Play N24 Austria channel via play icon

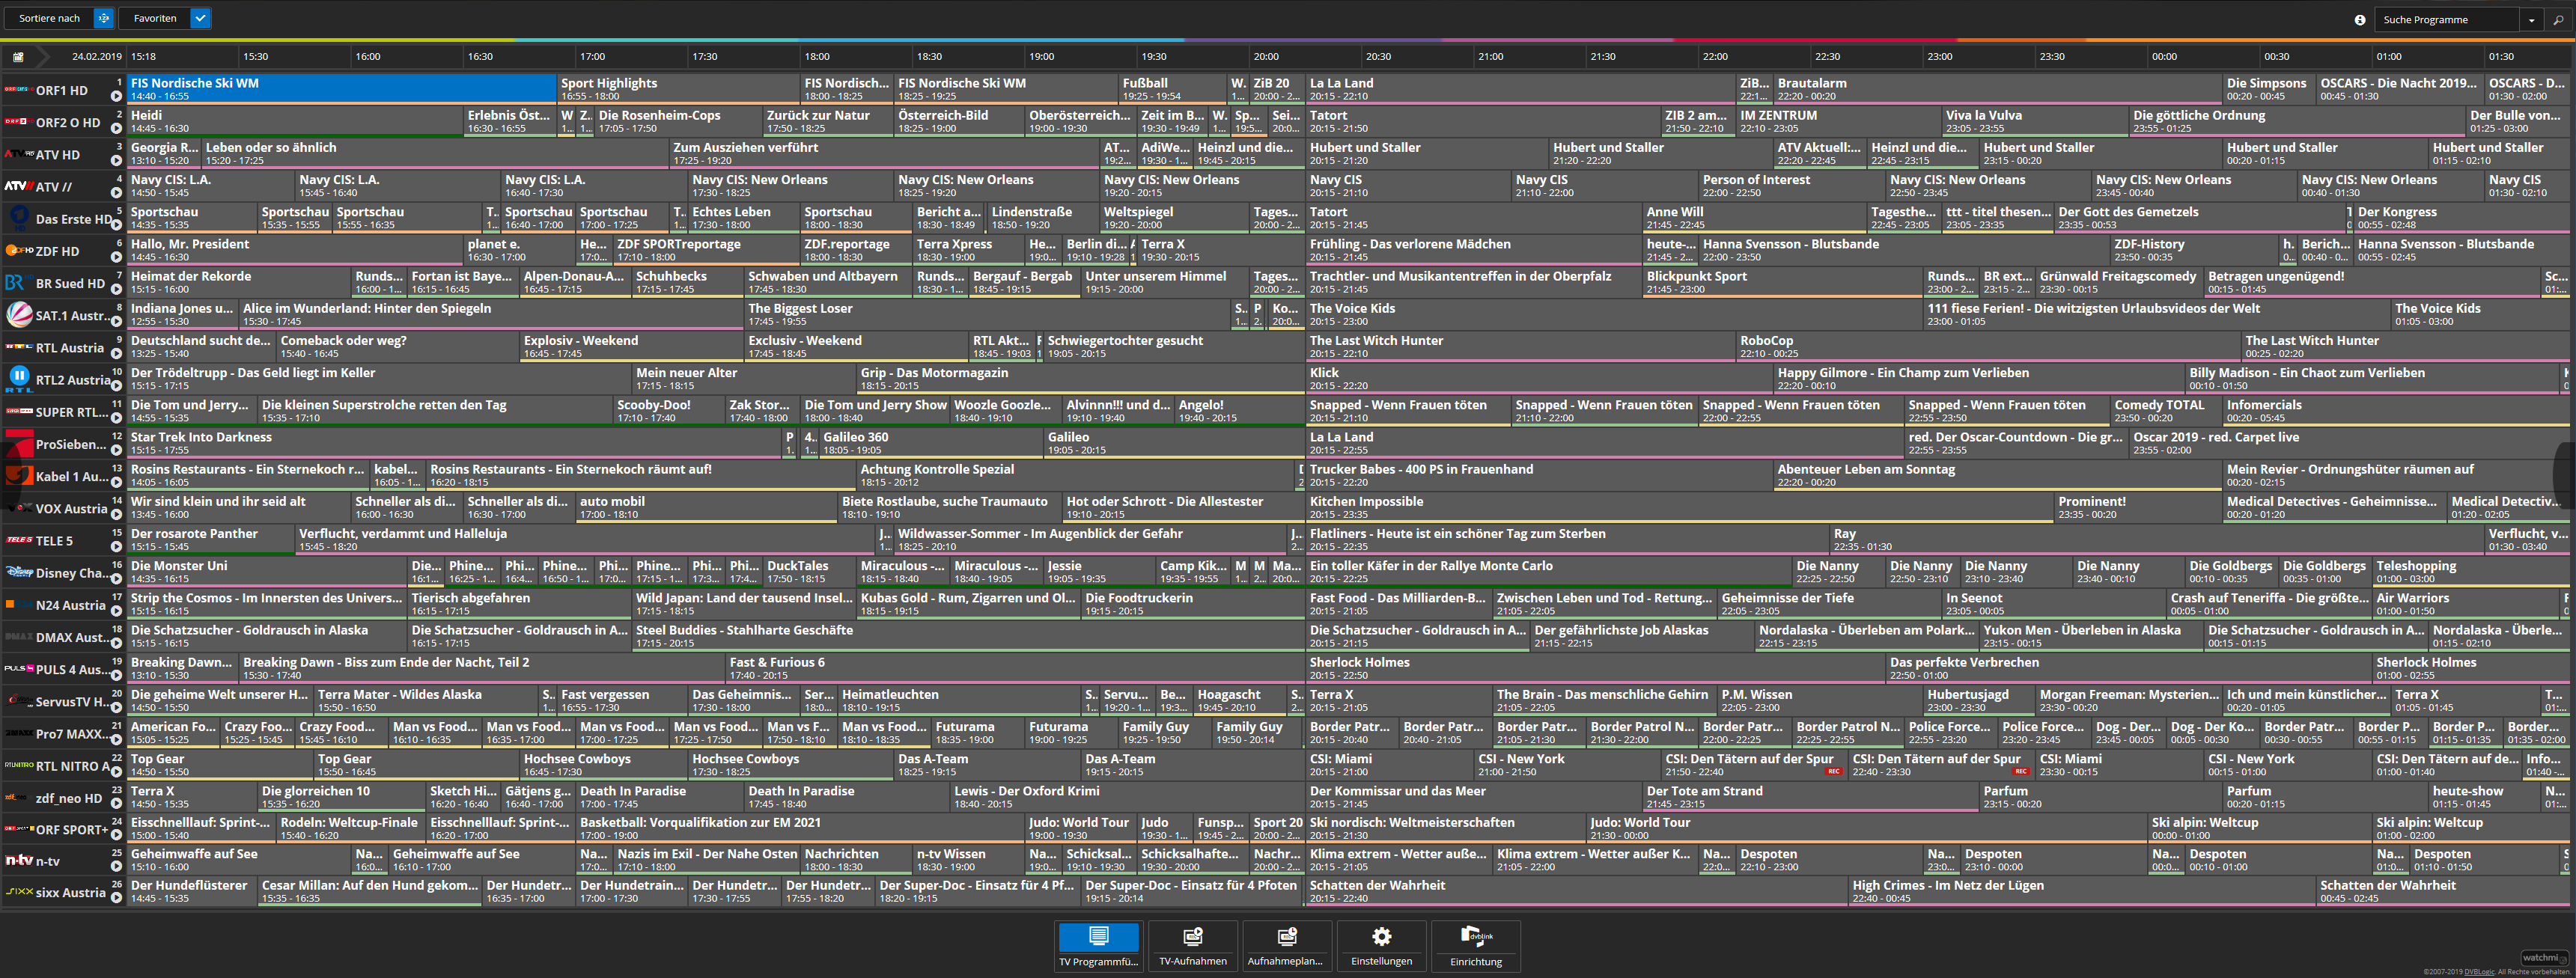click(116, 611)
